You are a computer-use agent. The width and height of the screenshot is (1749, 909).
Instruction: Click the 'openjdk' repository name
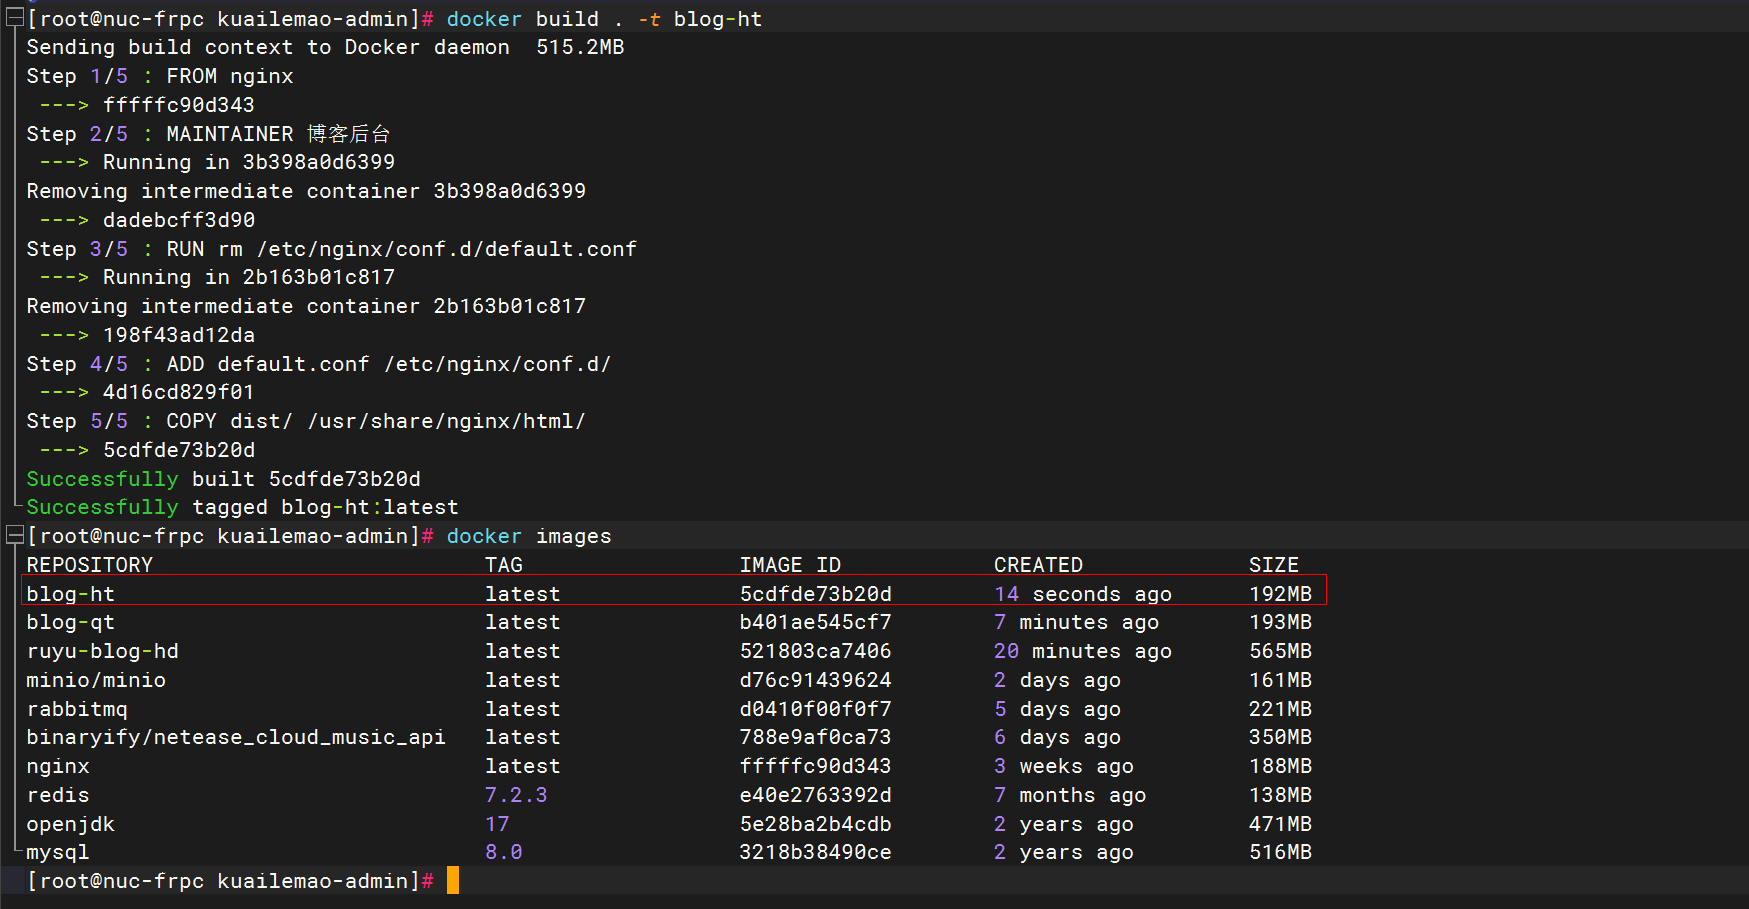pyautogui.click(x=70, y=824)
